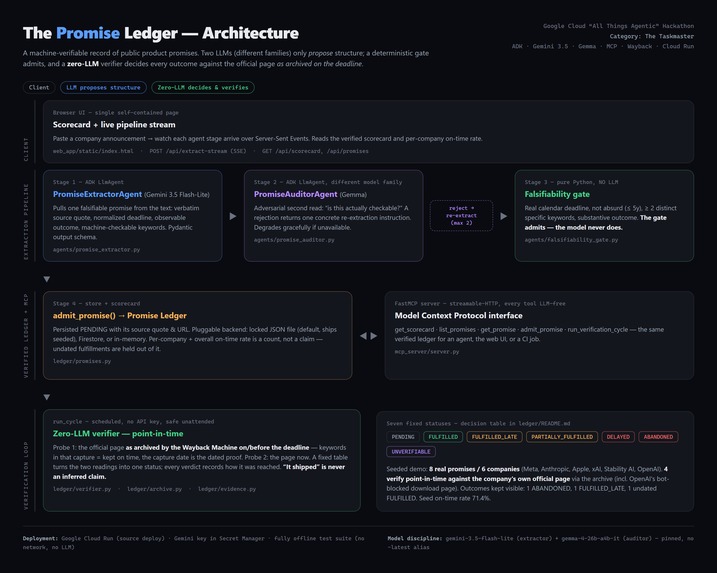
Task: Click the ABANDONED status badge
Action: point(658,437)
